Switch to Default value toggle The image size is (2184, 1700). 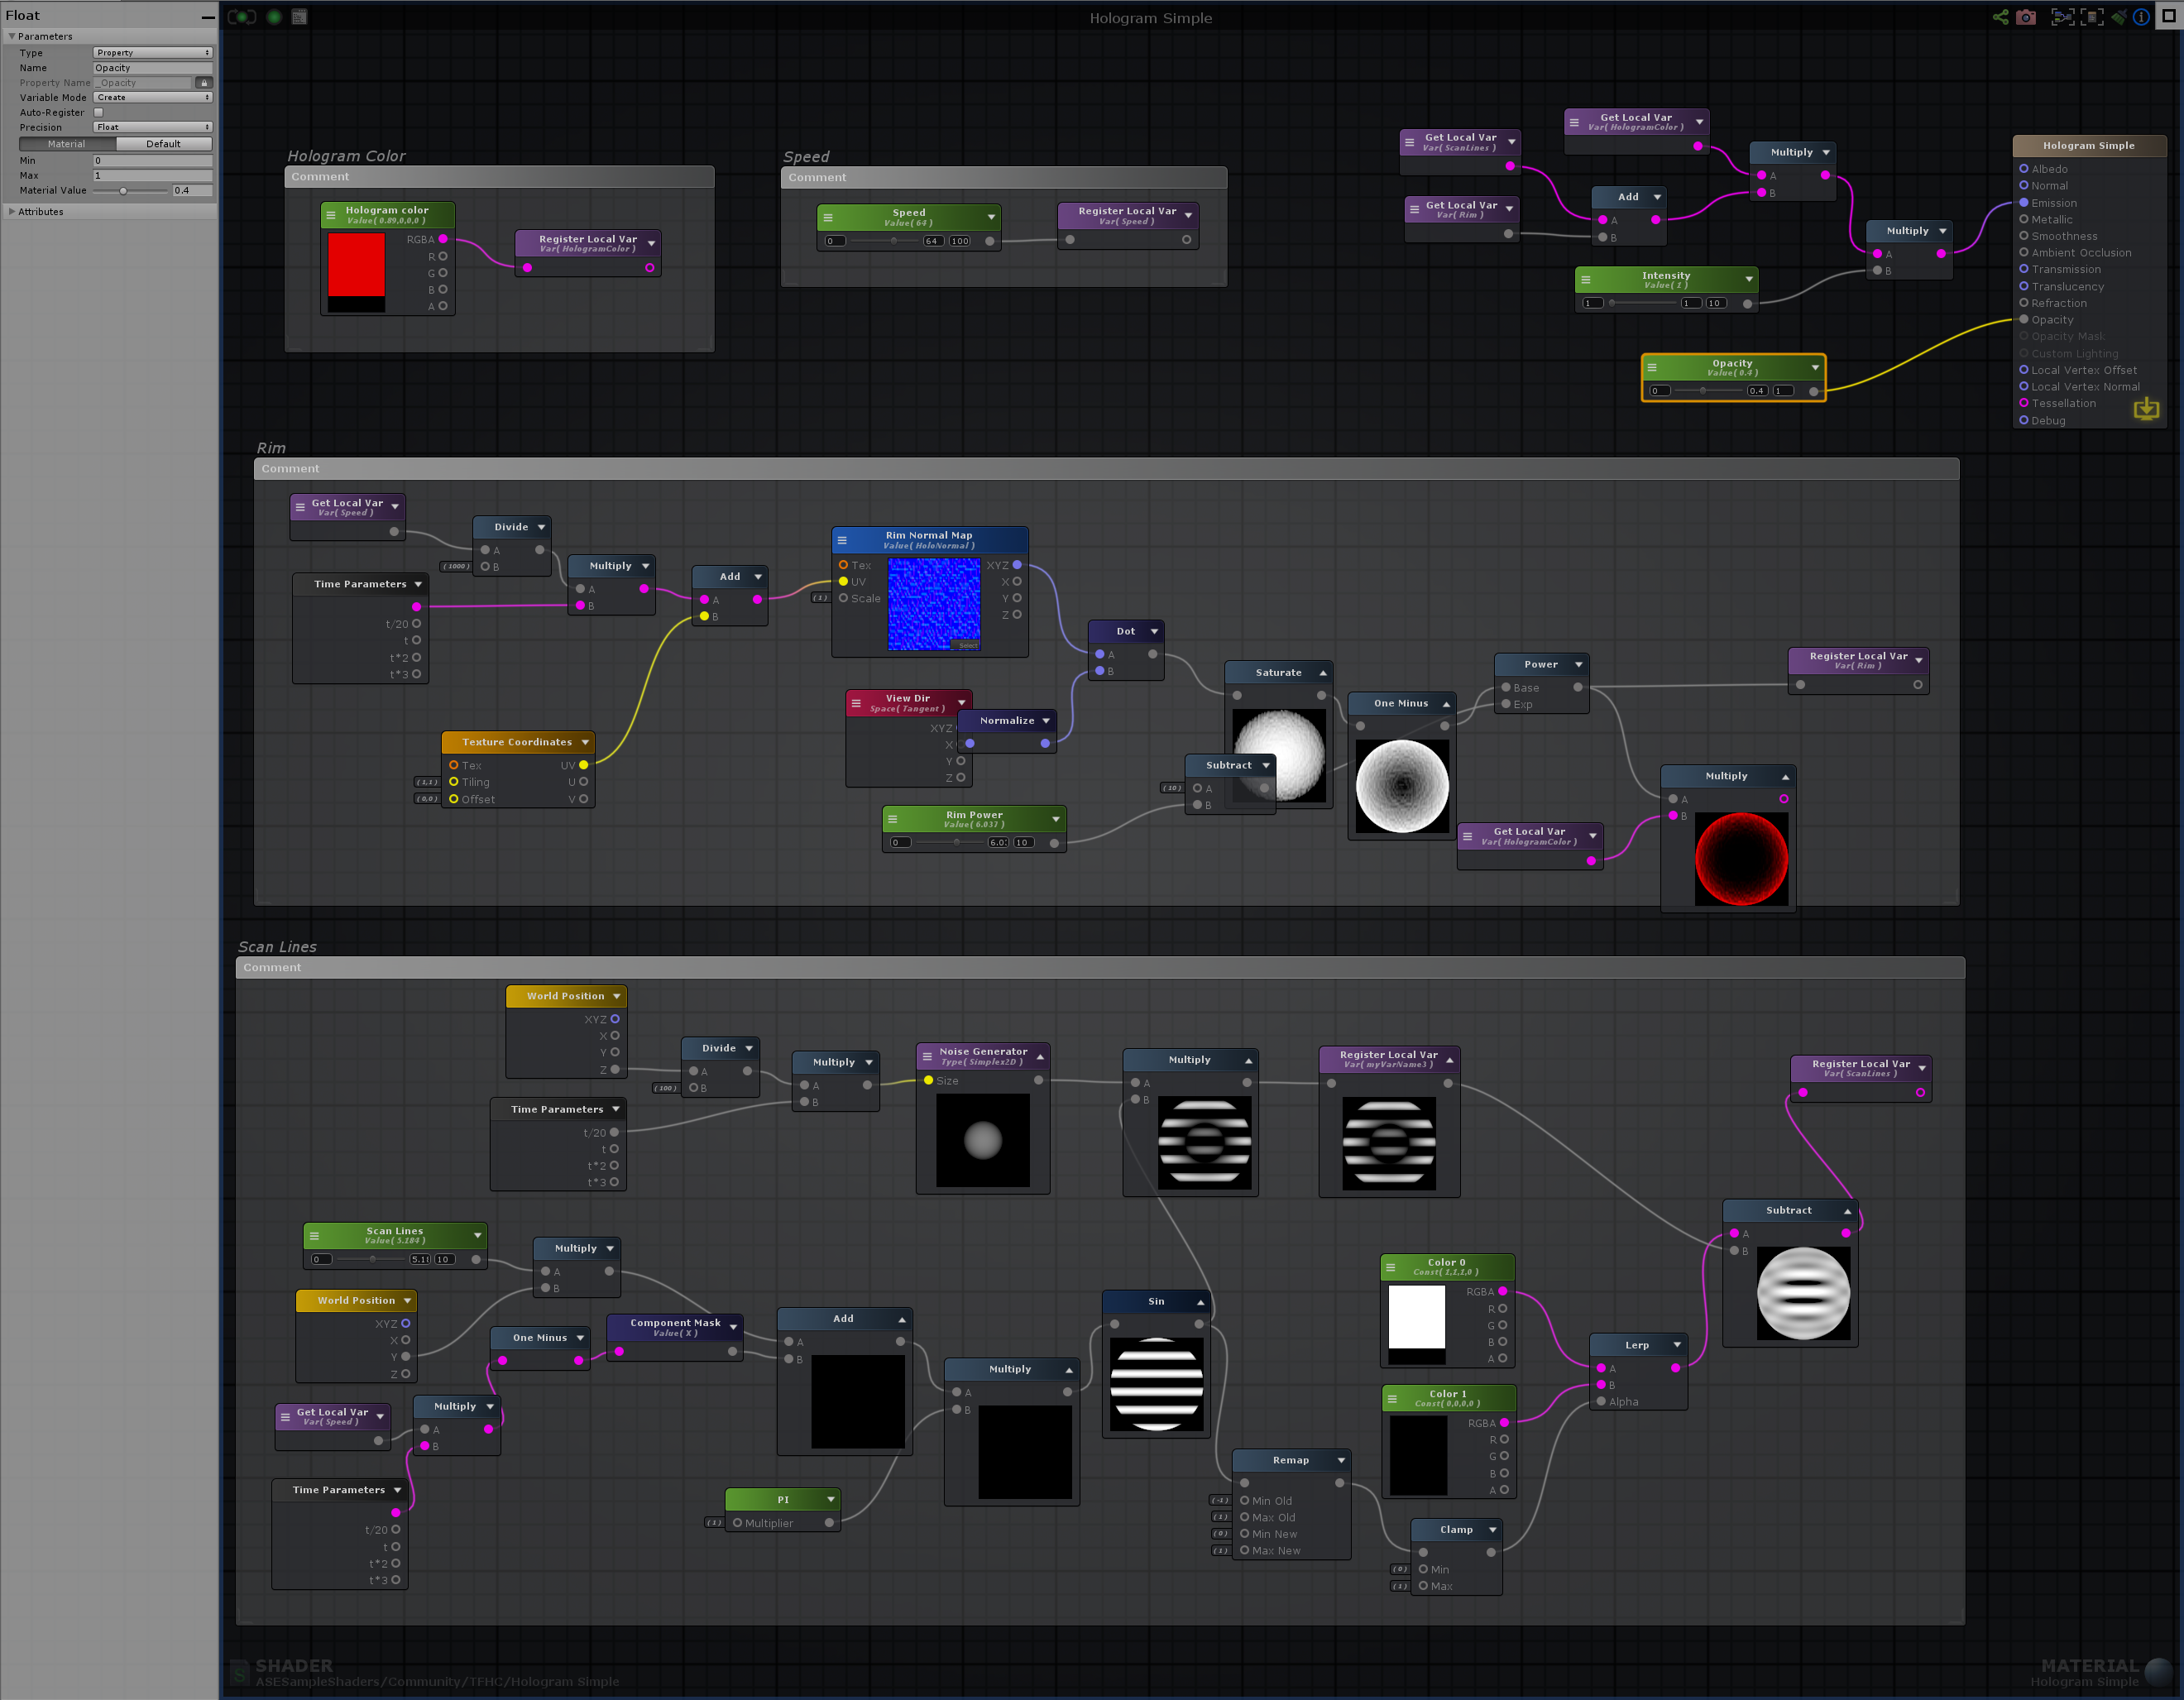point(164,144)
